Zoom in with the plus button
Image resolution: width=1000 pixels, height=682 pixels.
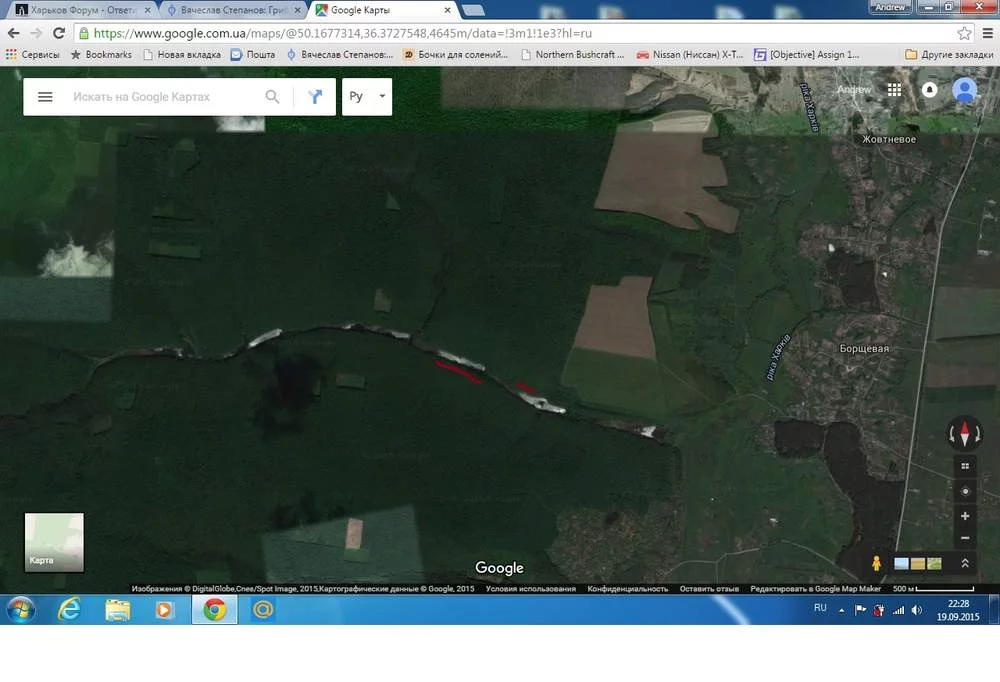(965, 515)
